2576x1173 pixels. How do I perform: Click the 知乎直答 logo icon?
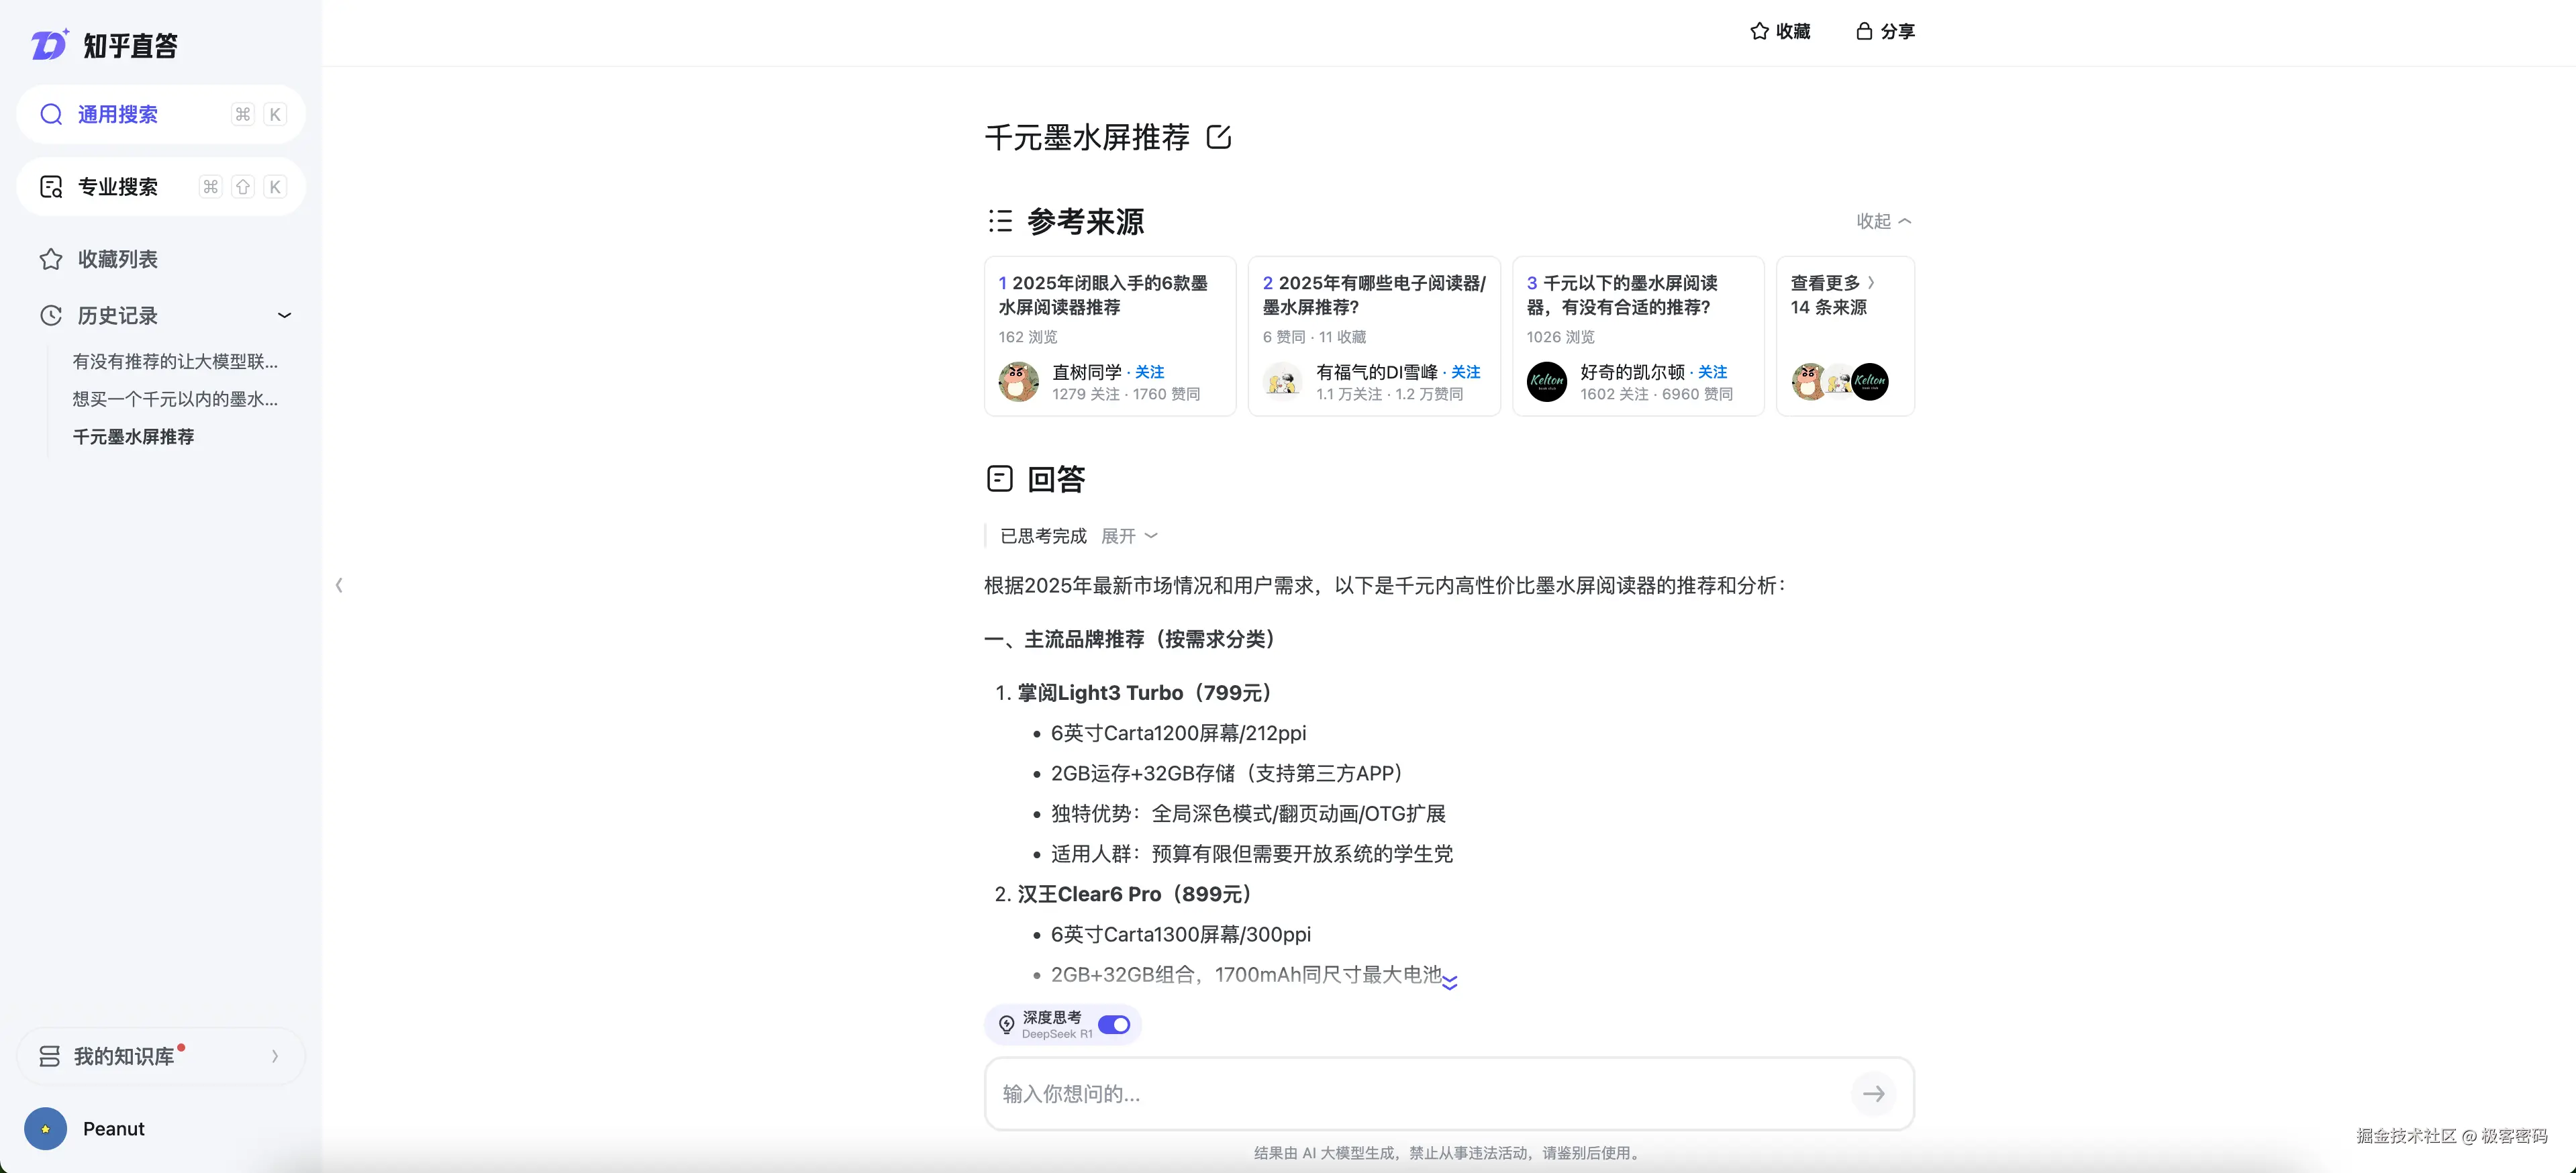click(48, 44)
